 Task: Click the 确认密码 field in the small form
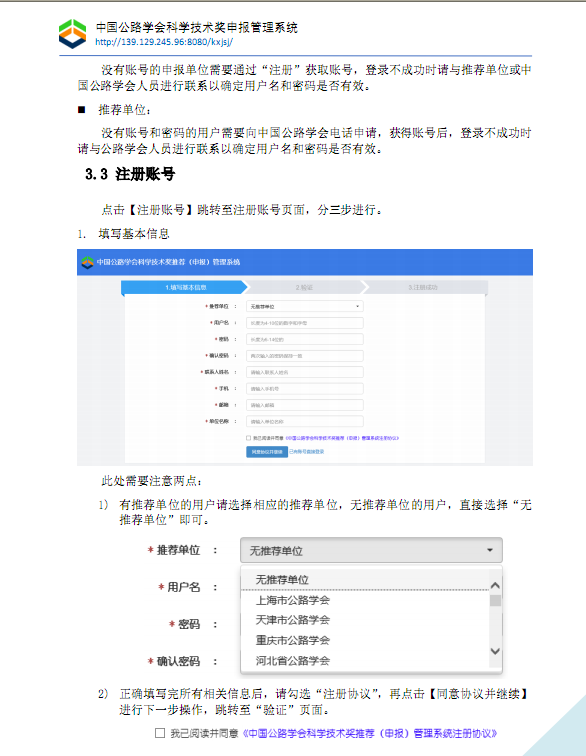[304, 356]
